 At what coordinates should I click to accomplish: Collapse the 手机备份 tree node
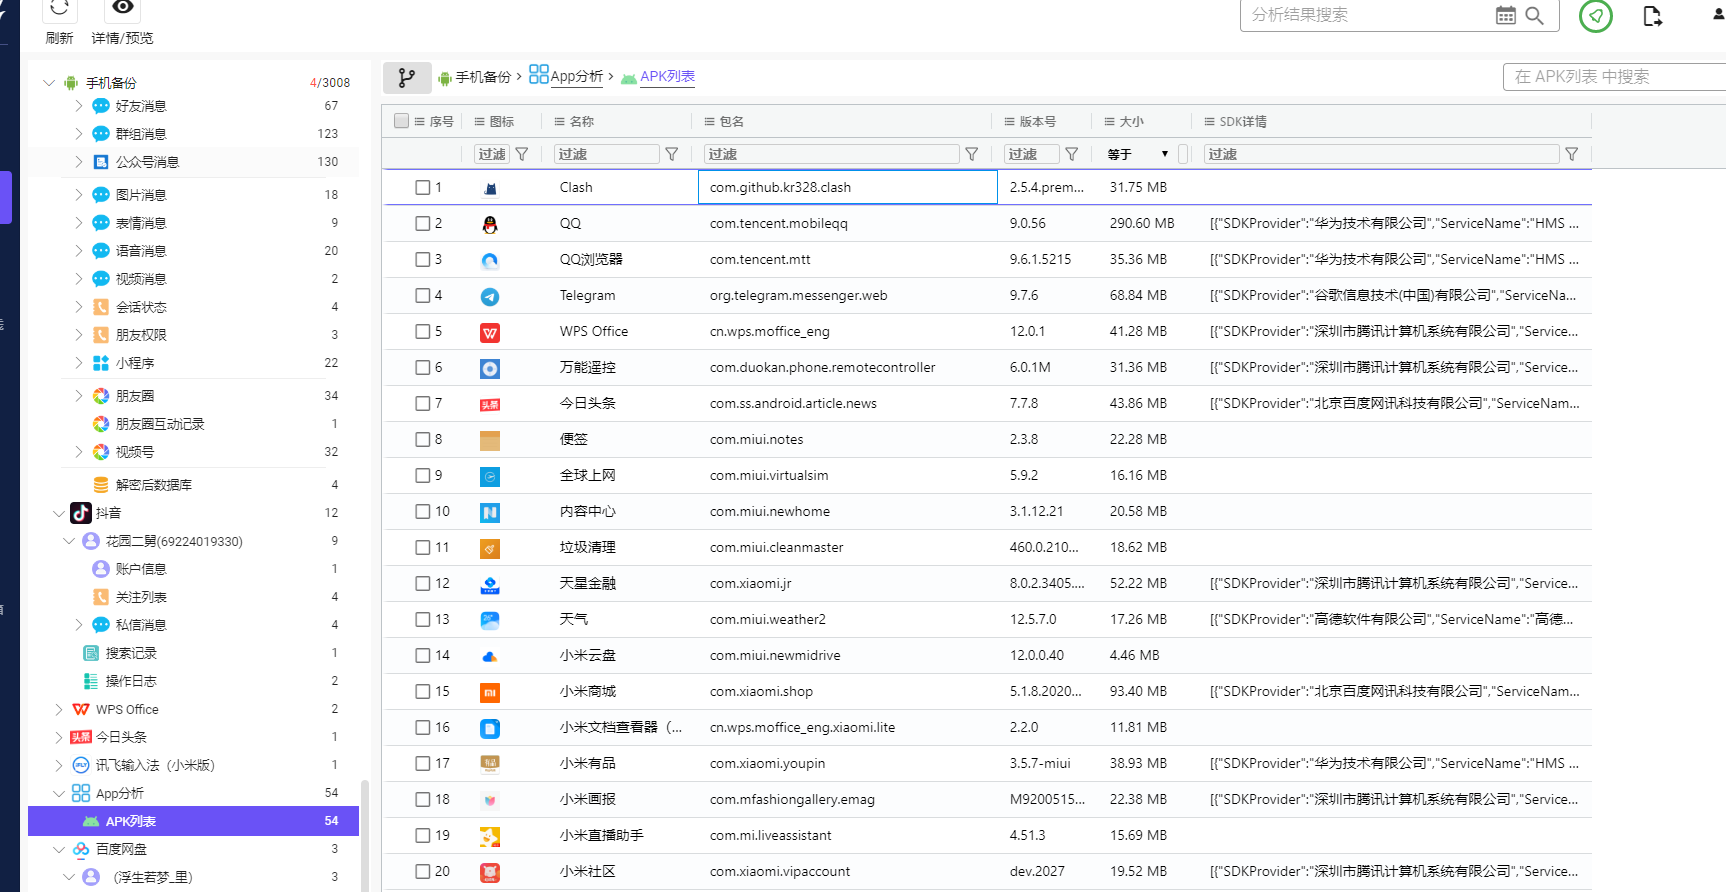49,83
